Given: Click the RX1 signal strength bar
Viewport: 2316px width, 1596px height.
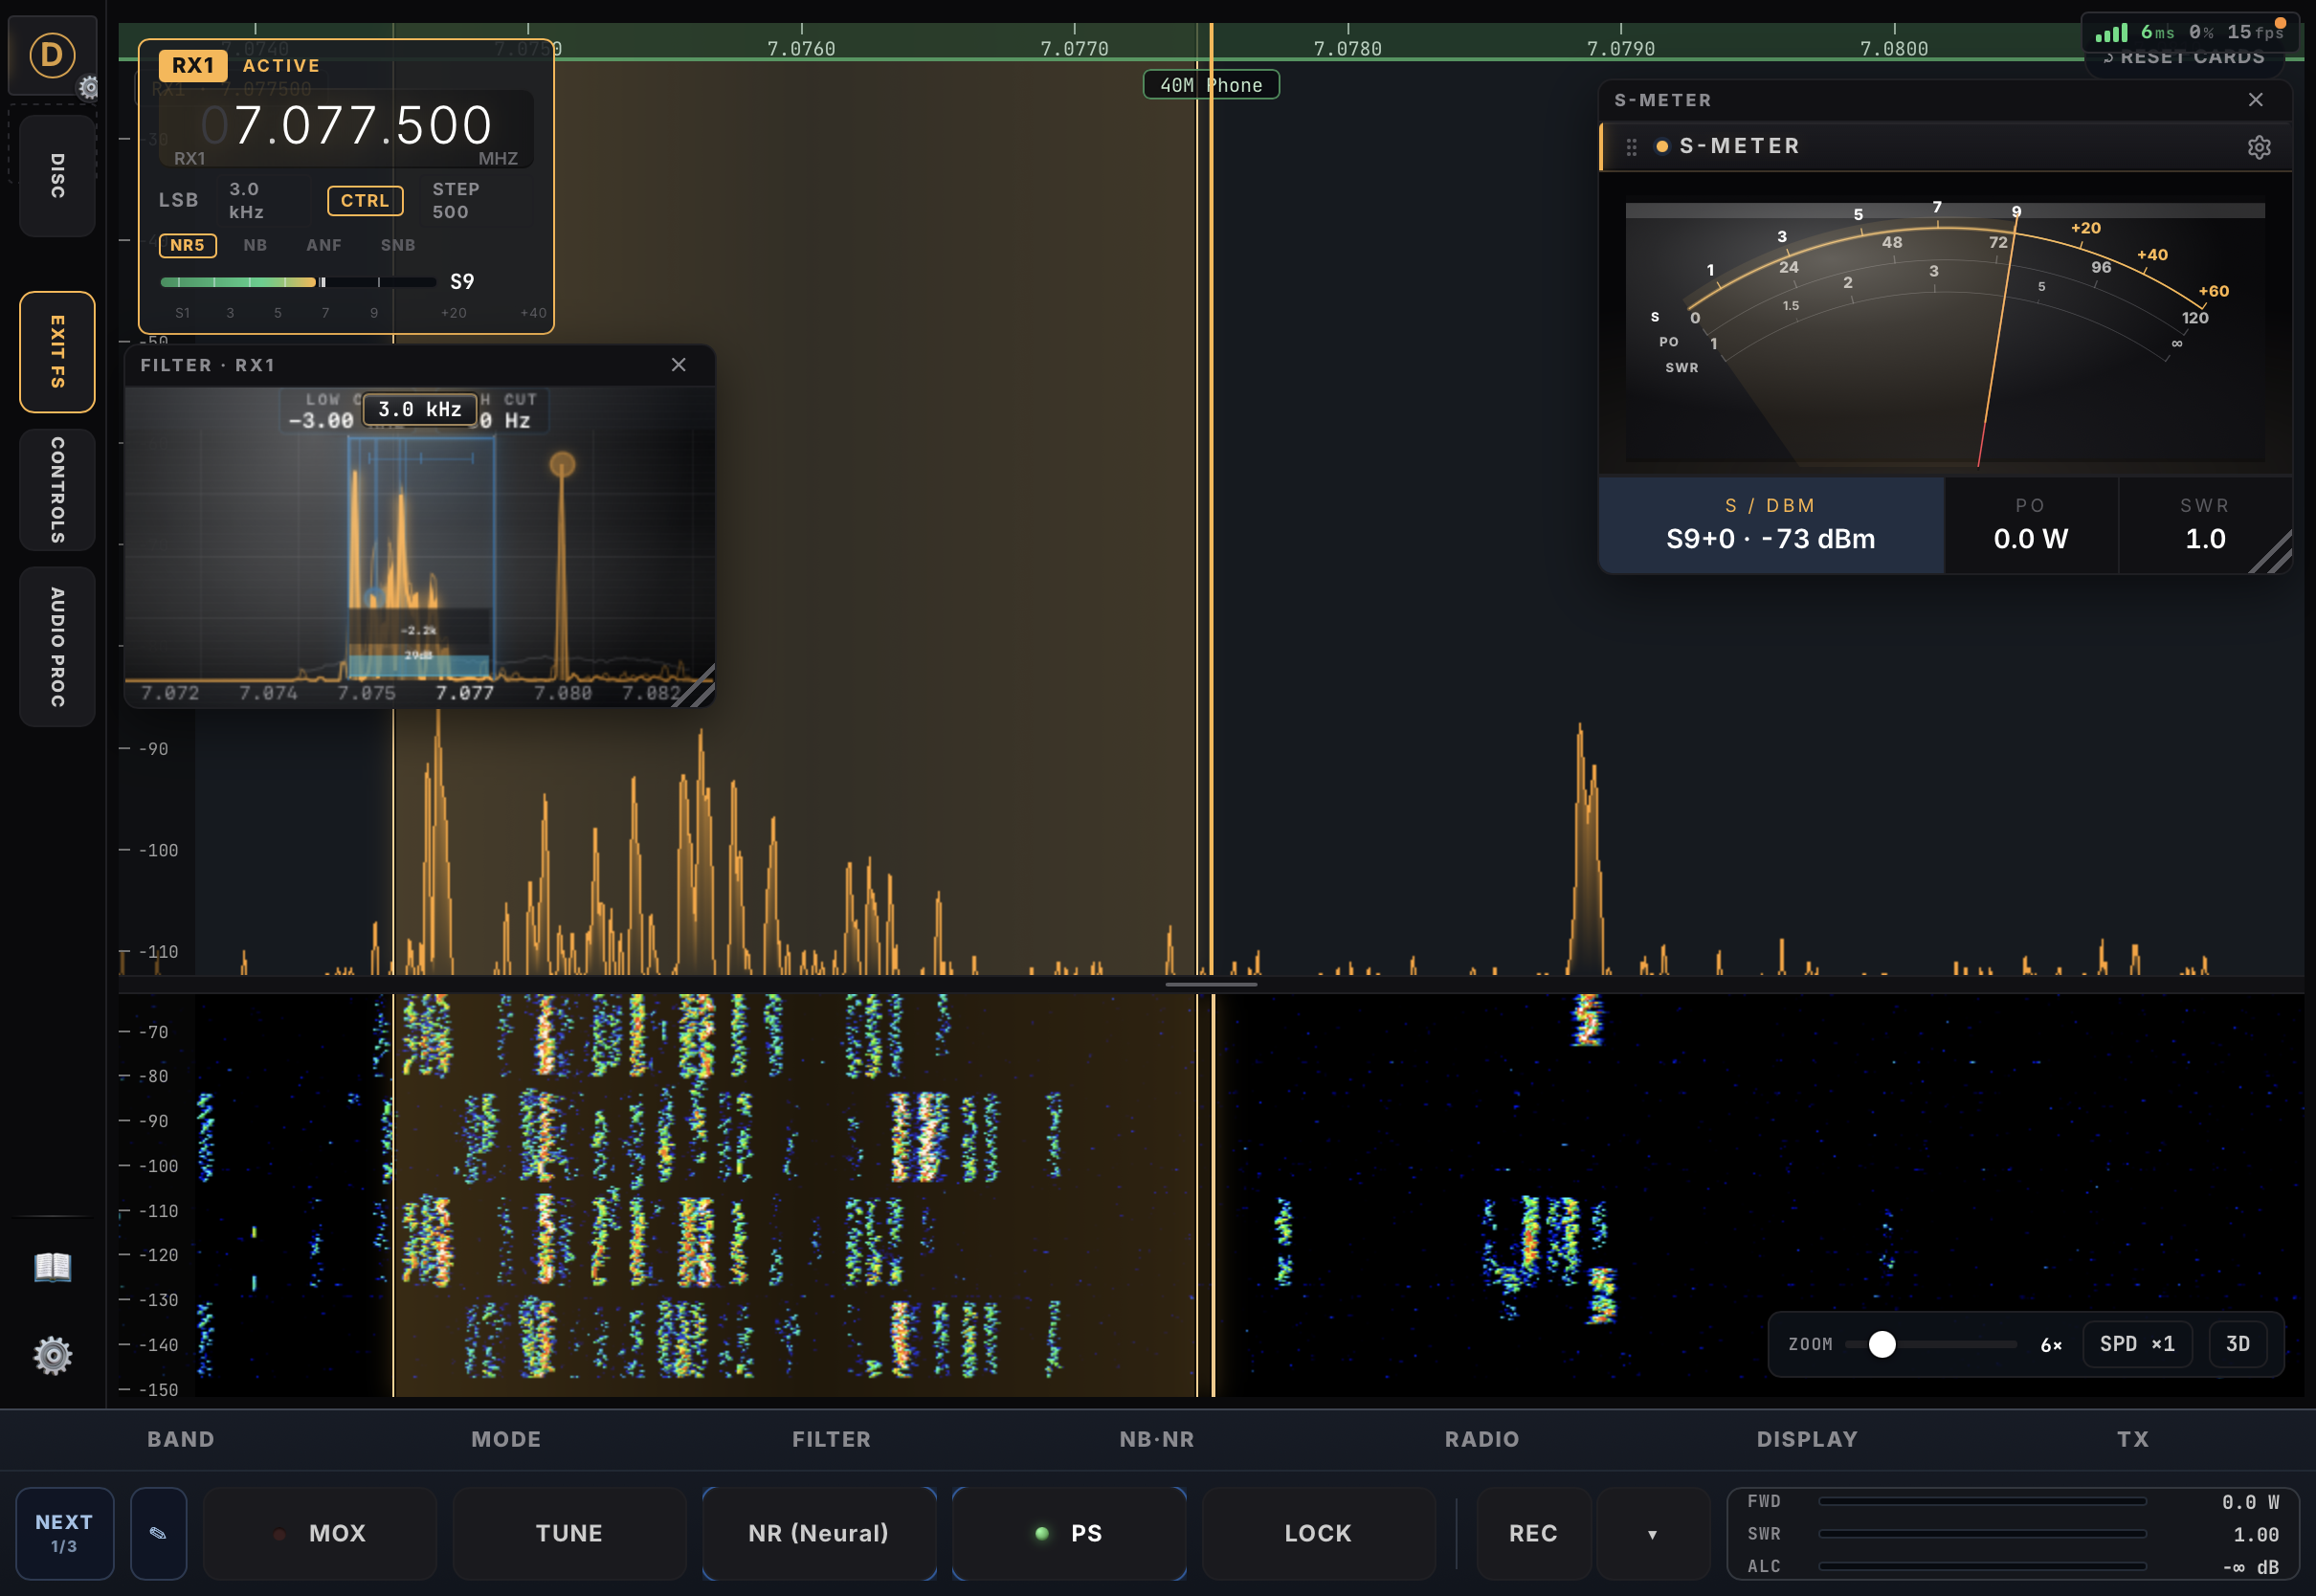Looking at the screenshot, I should 298,282.
